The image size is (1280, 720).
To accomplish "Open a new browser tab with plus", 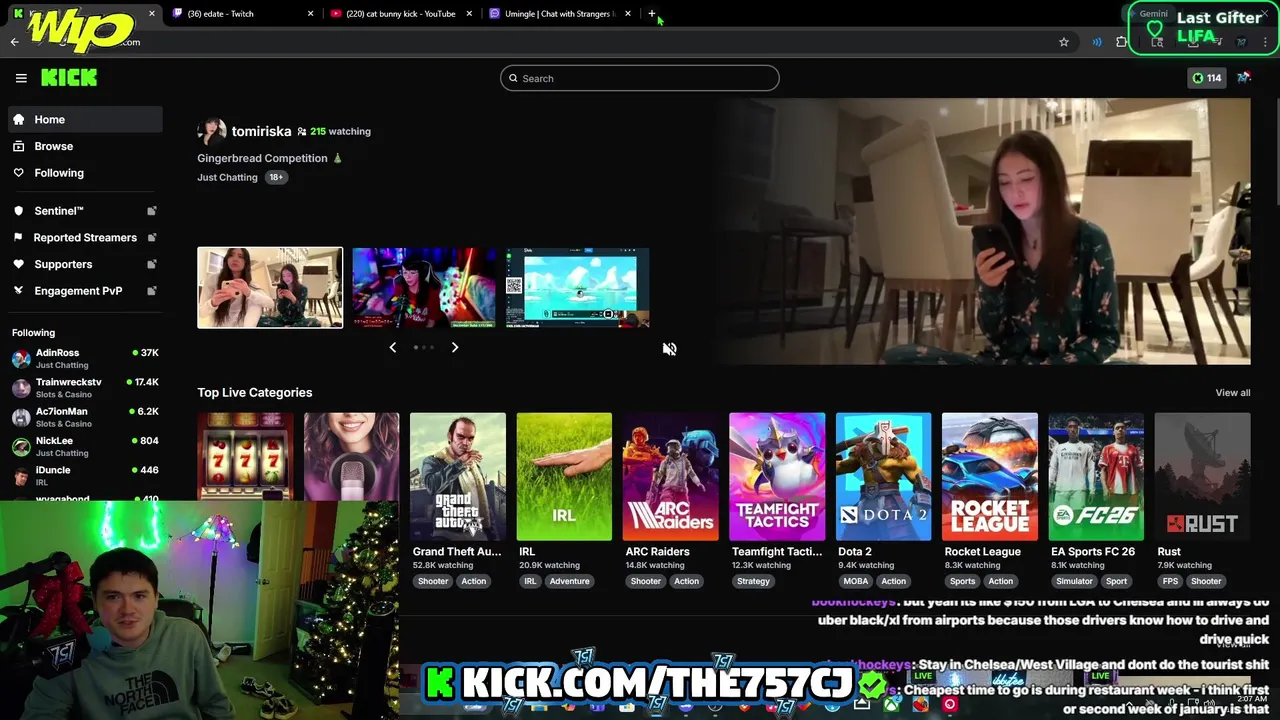I will coord(652,14).
